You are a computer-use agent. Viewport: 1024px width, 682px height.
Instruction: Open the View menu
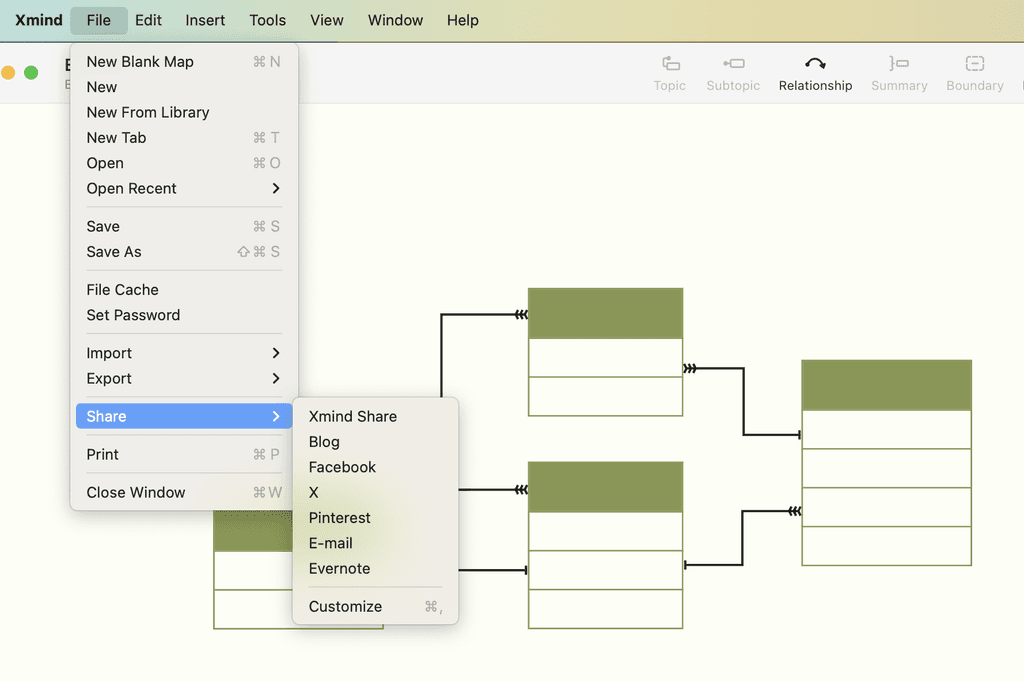click(x=326, y=20)
